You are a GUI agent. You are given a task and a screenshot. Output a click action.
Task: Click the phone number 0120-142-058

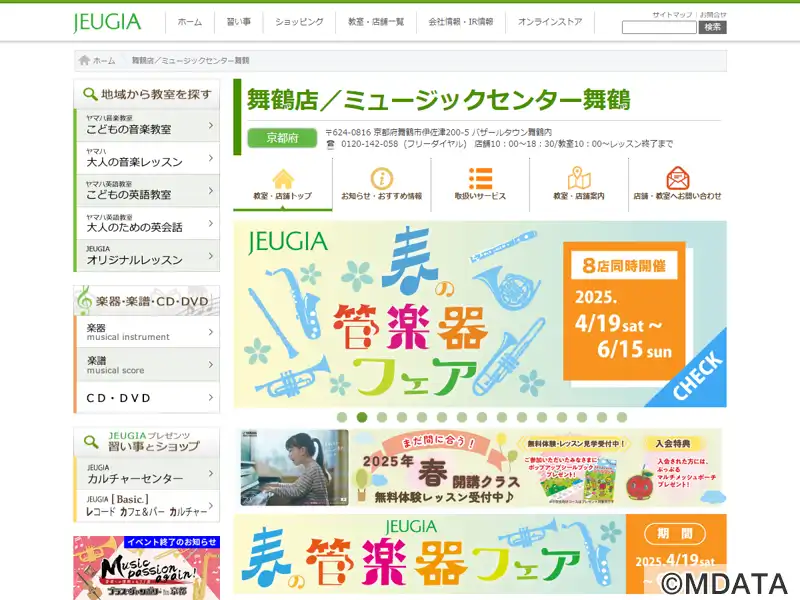coord(369,144)
